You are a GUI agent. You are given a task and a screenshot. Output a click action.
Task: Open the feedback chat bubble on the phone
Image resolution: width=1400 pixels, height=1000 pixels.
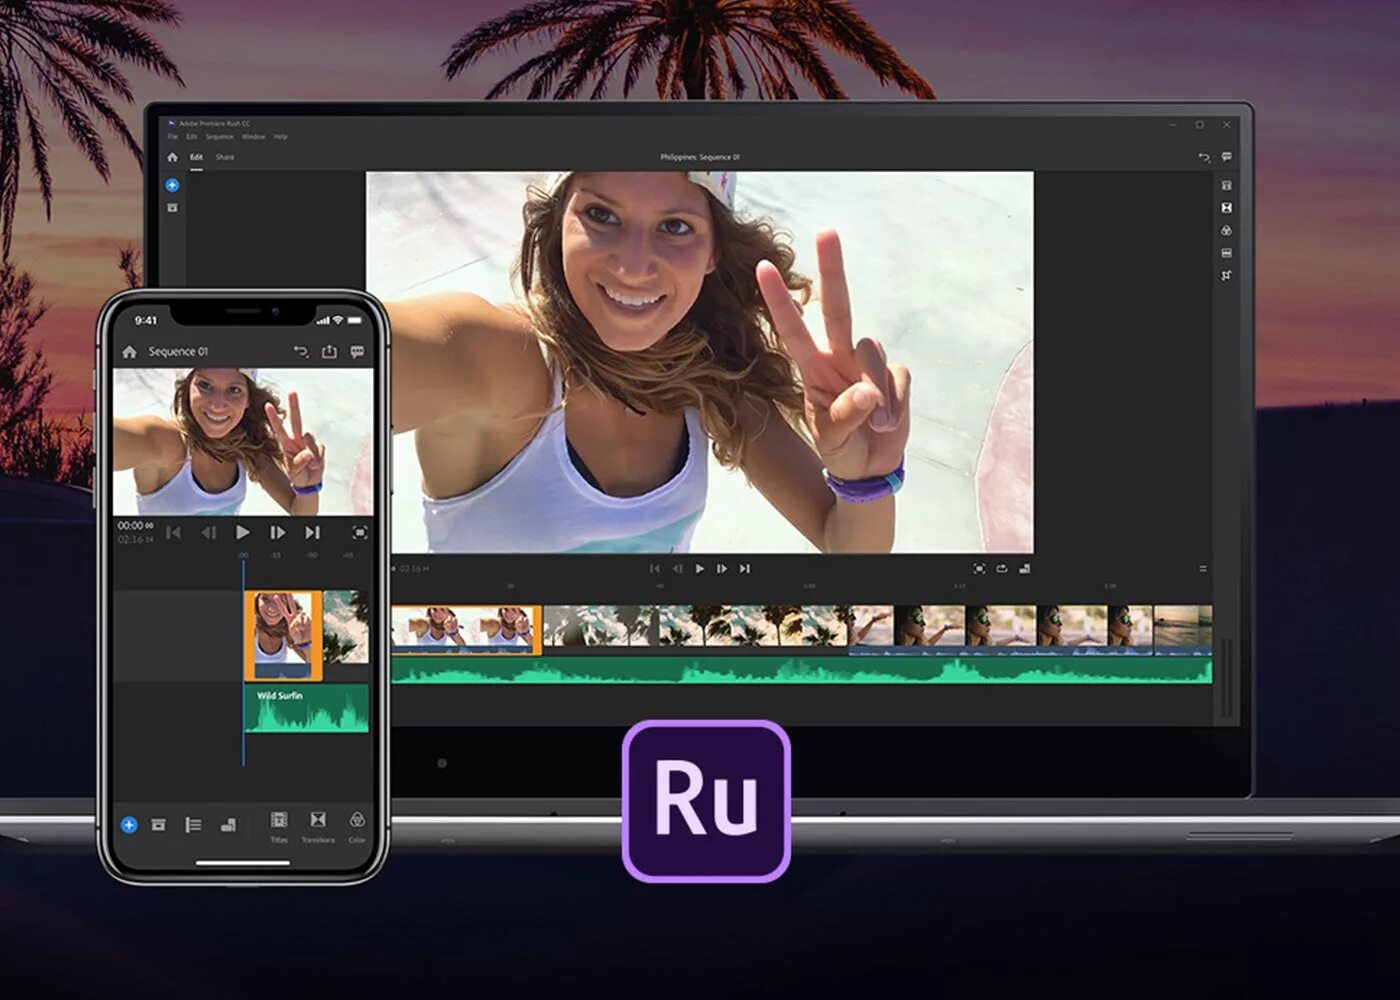pos(357,351)
